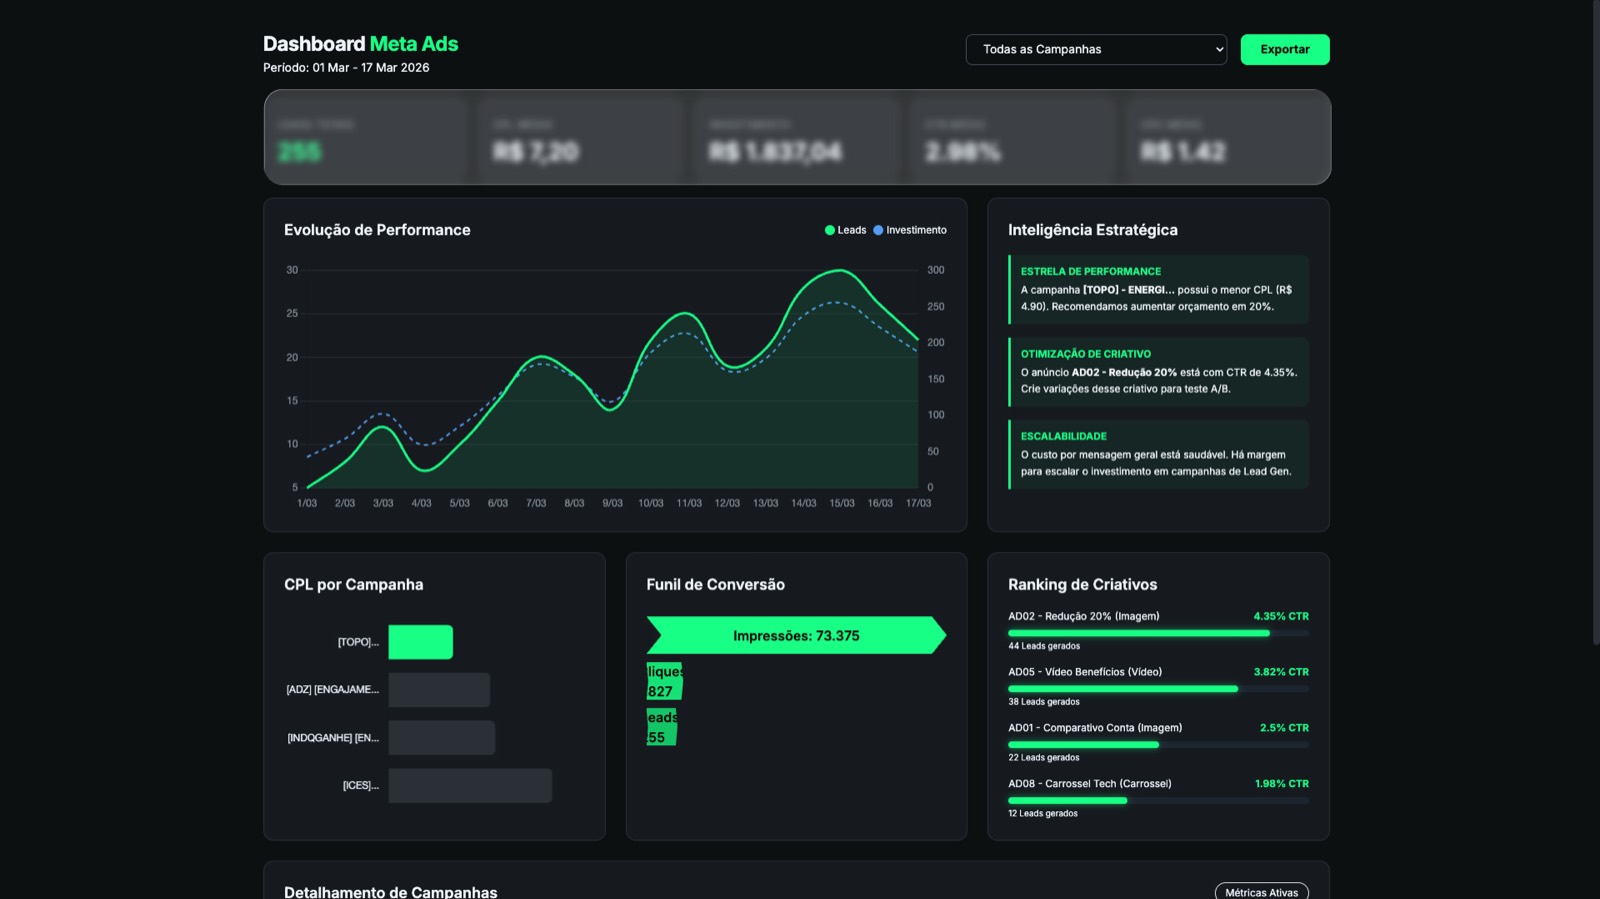Click the AD05 - Vídeo Benefícios progress bar
The height and width of the screenshot is (899, 1600).
(x=1158, y=689)
